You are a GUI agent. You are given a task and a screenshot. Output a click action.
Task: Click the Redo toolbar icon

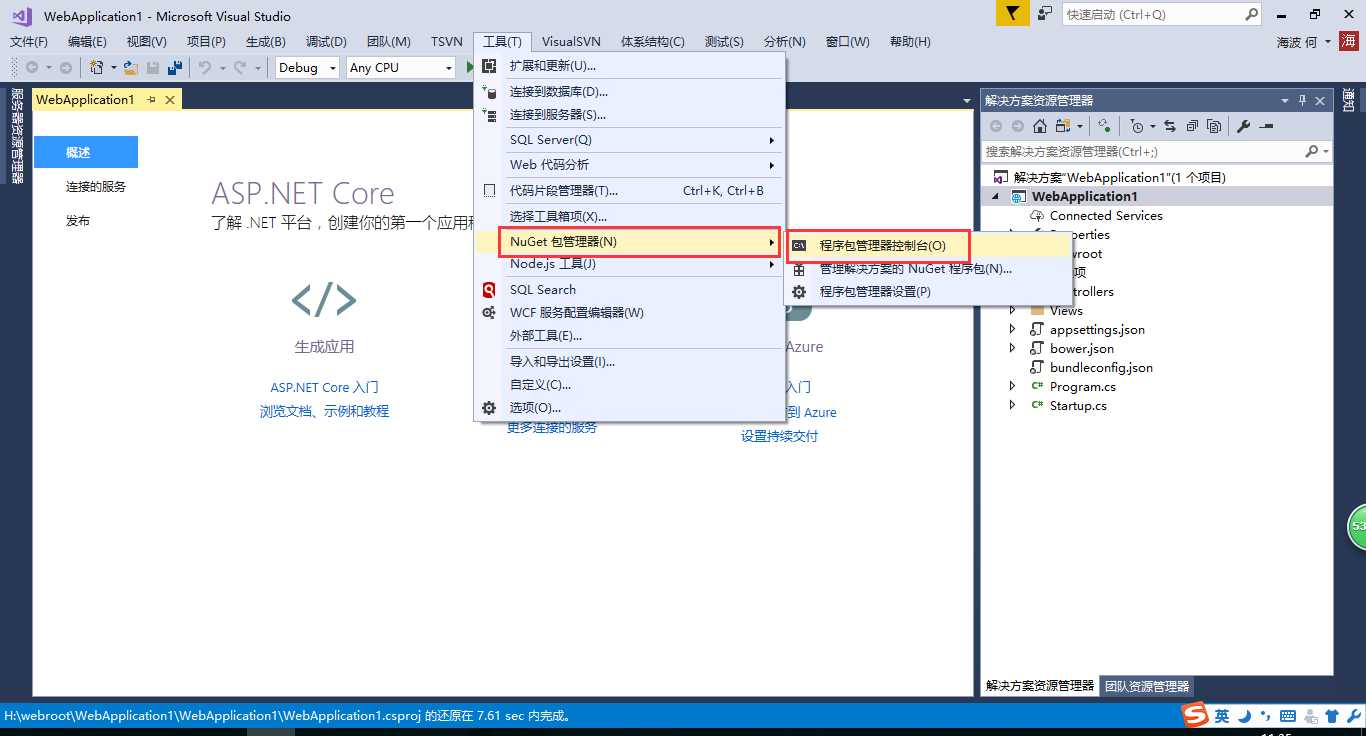[x=240, y=67]
